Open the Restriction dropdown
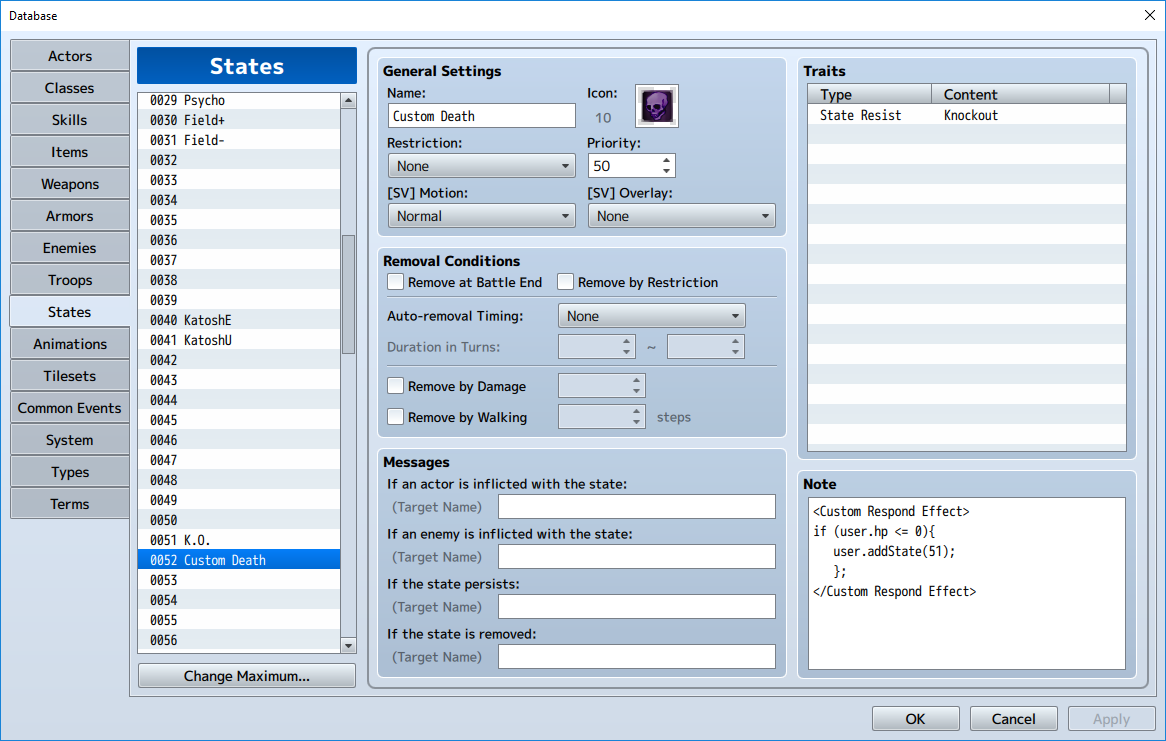The height and width of the screenshot is (741, 1166). [x=481, y=166]
